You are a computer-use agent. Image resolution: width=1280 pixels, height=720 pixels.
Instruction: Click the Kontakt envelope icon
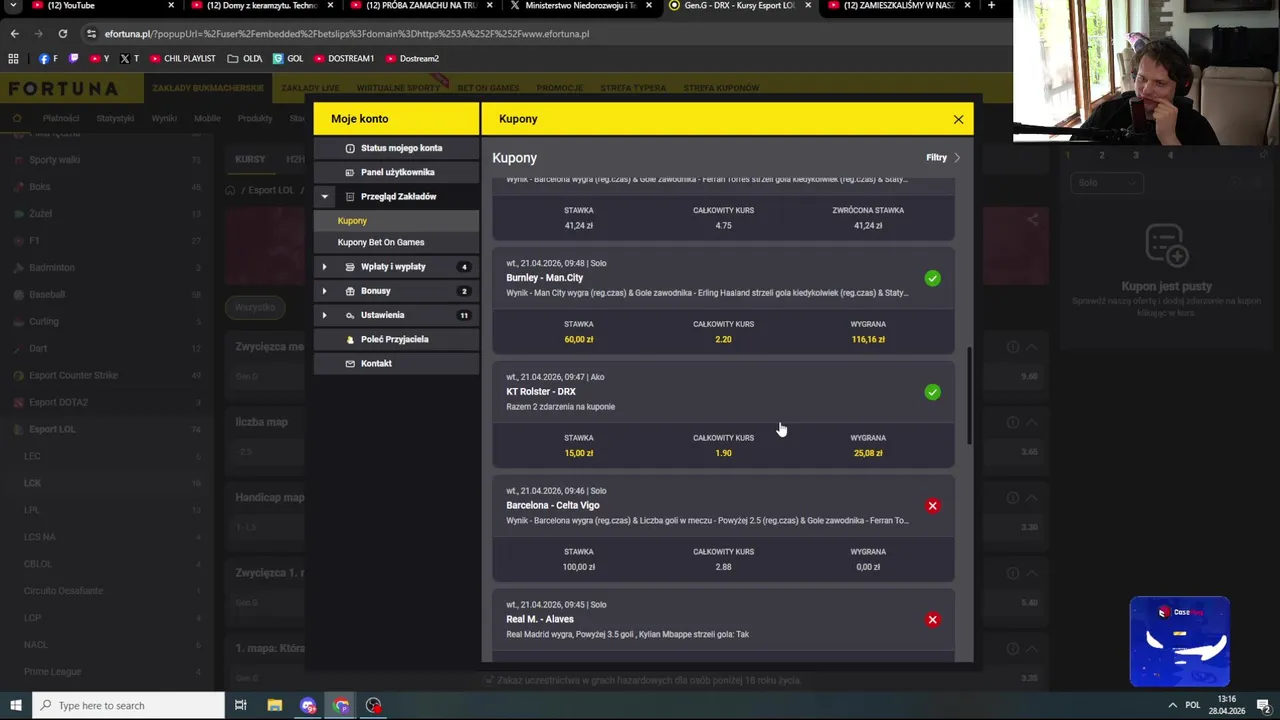(x=350, y=363)
